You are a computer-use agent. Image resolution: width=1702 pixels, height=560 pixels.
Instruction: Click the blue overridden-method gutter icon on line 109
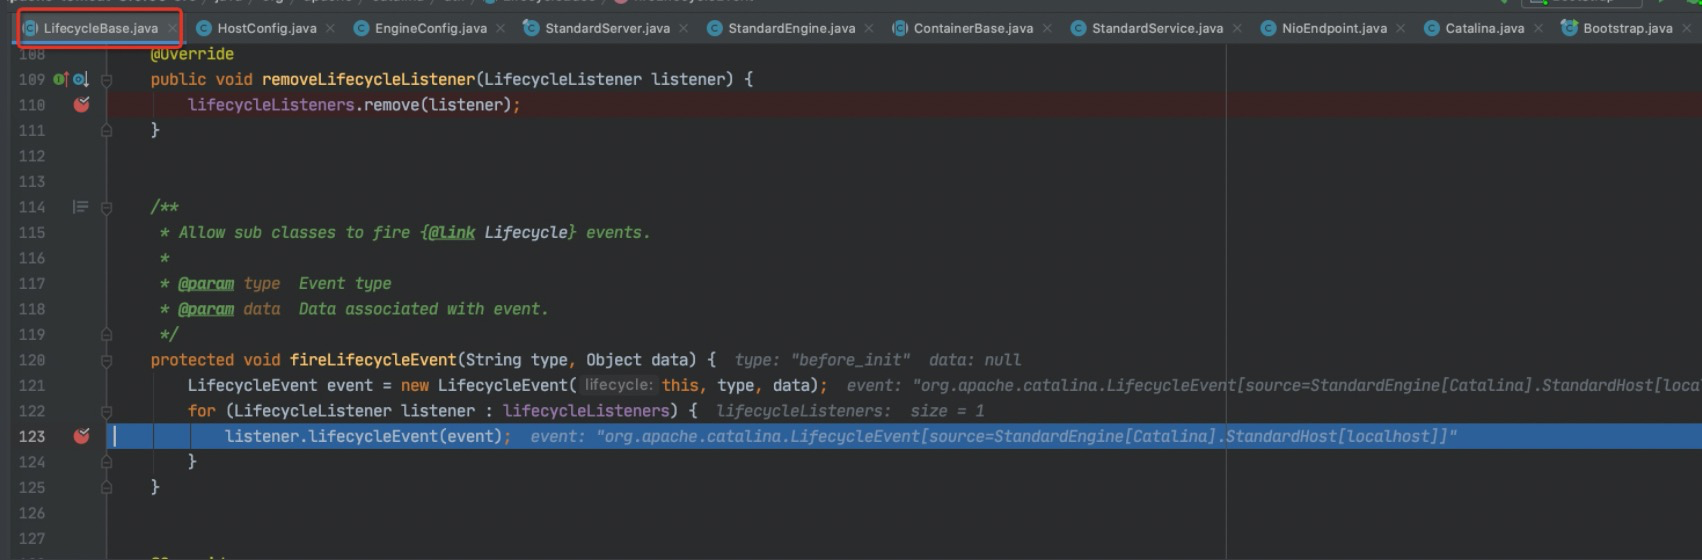pos(80,79)
